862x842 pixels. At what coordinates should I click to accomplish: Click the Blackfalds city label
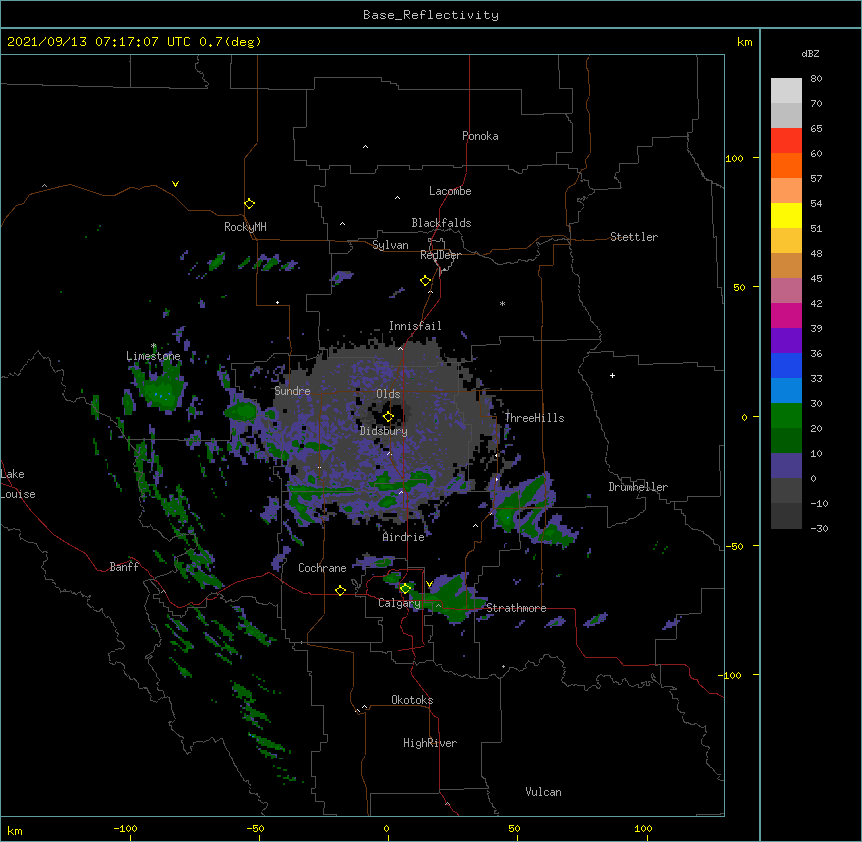[x=441, y=223]
